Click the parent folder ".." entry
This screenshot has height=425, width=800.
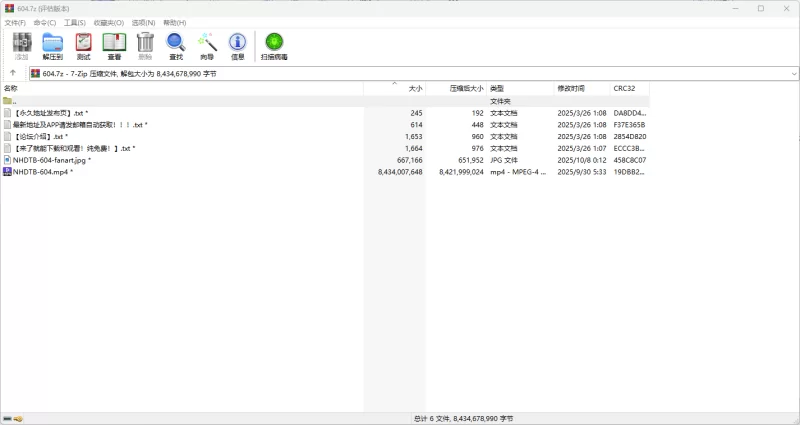click(x=13, y=101)
